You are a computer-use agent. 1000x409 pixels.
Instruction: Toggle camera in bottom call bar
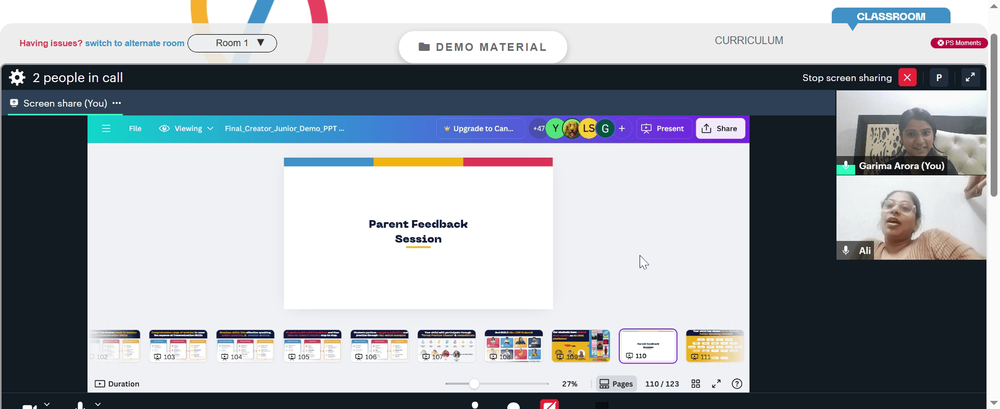29,406
